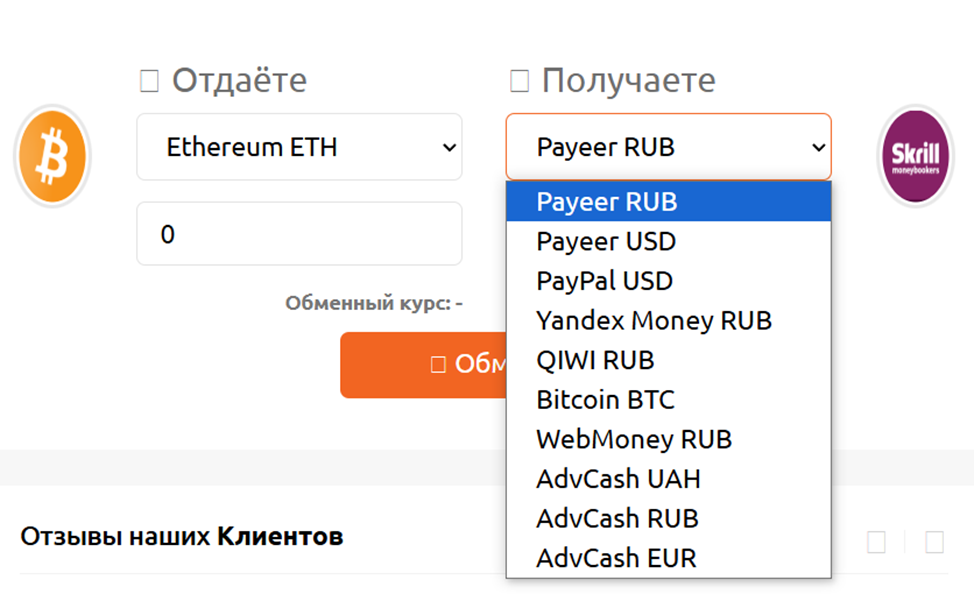Open the Ethereum ETH currency dropdown
974x601 pixels.
[x=298, y=147]
